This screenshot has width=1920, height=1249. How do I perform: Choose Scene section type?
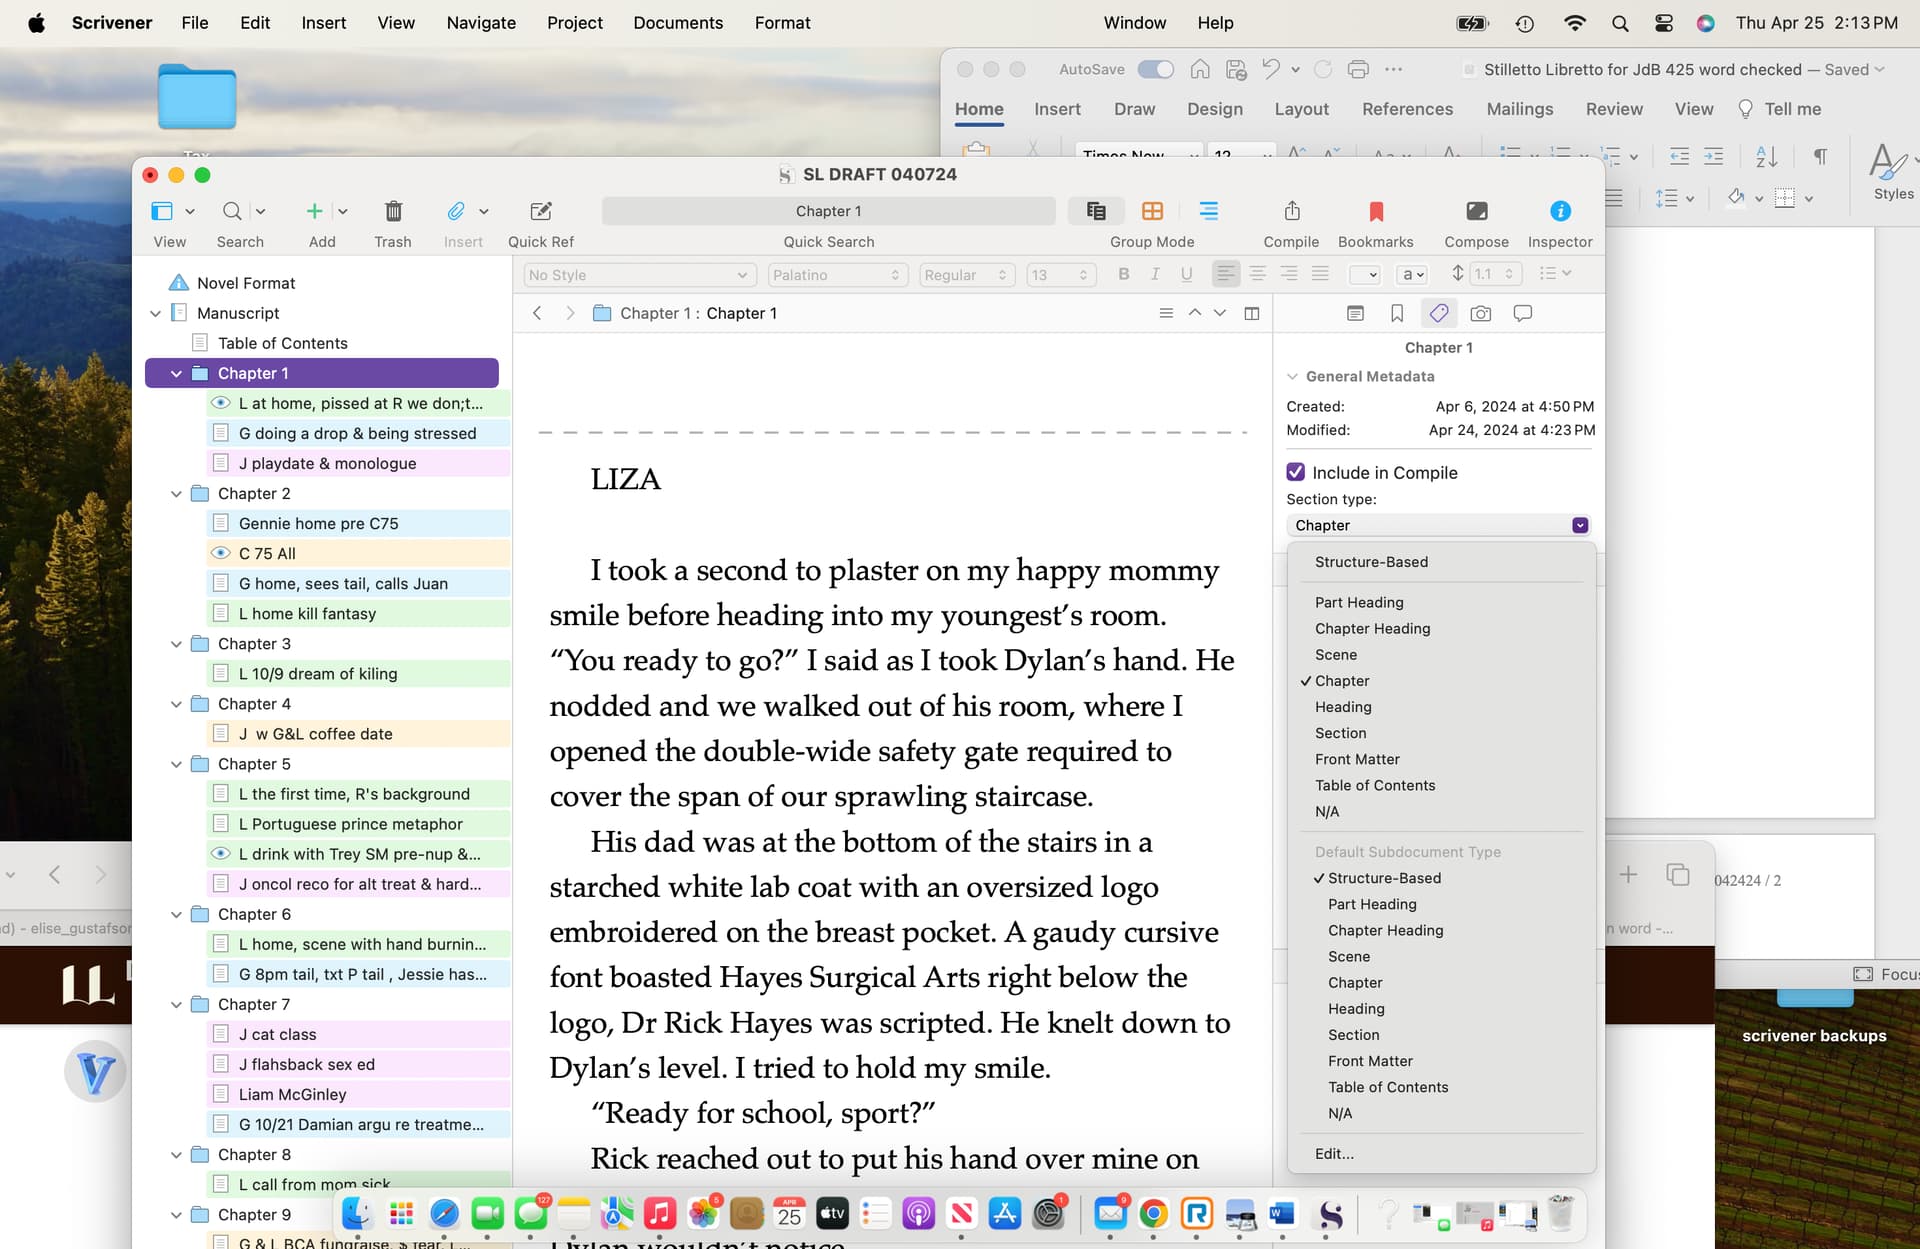pyautogui.click(x=1336, y=654)
